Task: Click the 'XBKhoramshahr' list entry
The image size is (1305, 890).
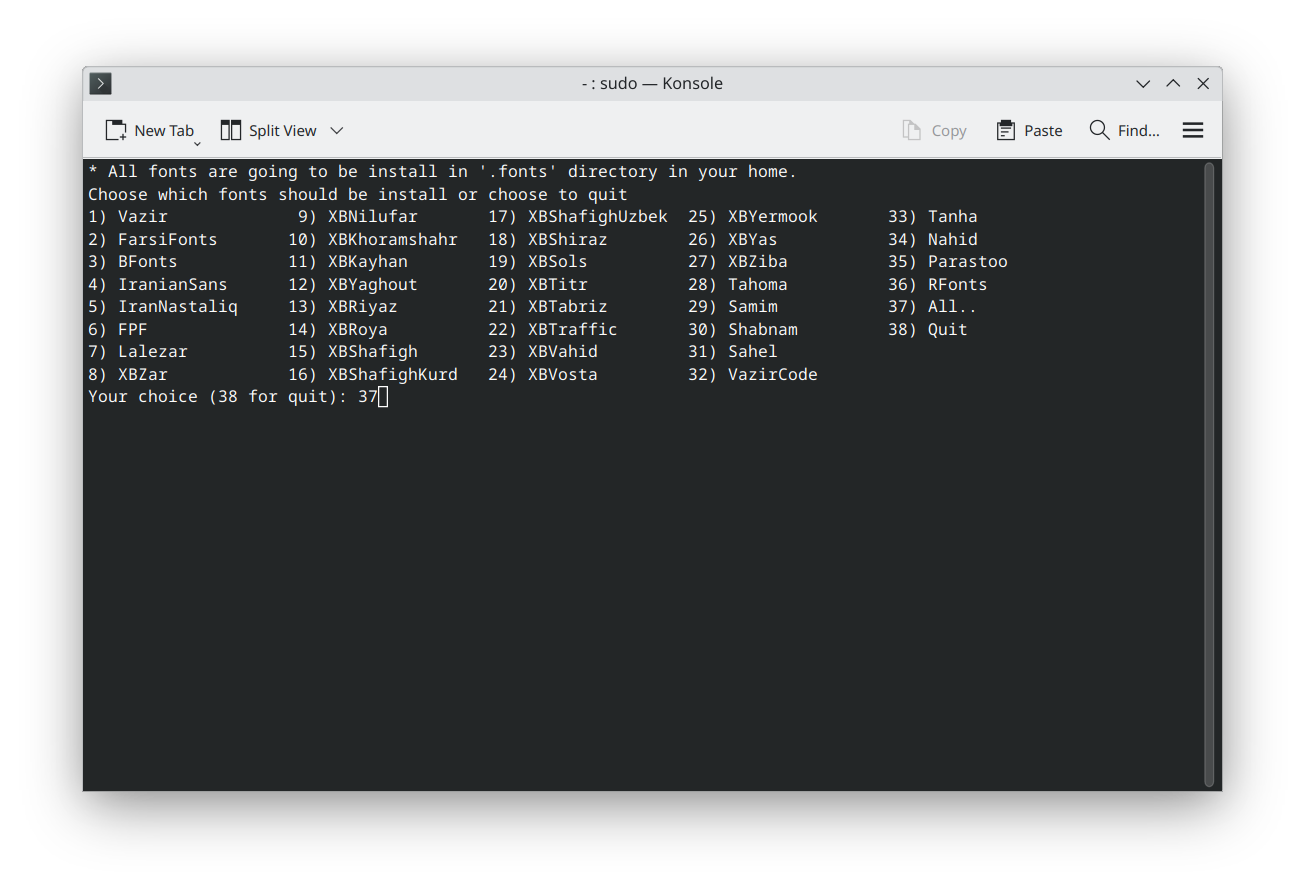Action: [x=393, y=240]
